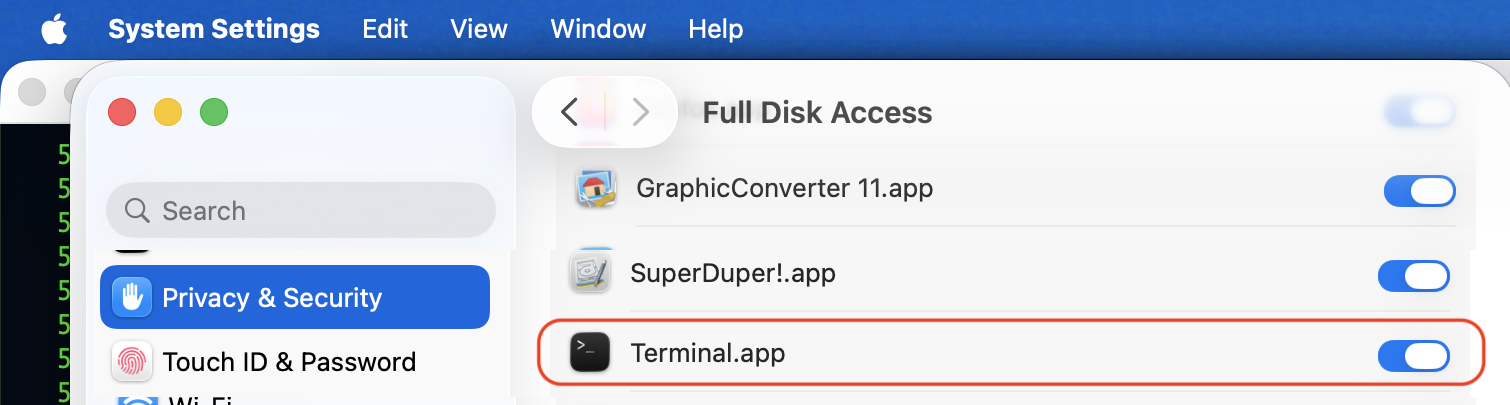Select the Terminal.app row label

click(707, 354)
